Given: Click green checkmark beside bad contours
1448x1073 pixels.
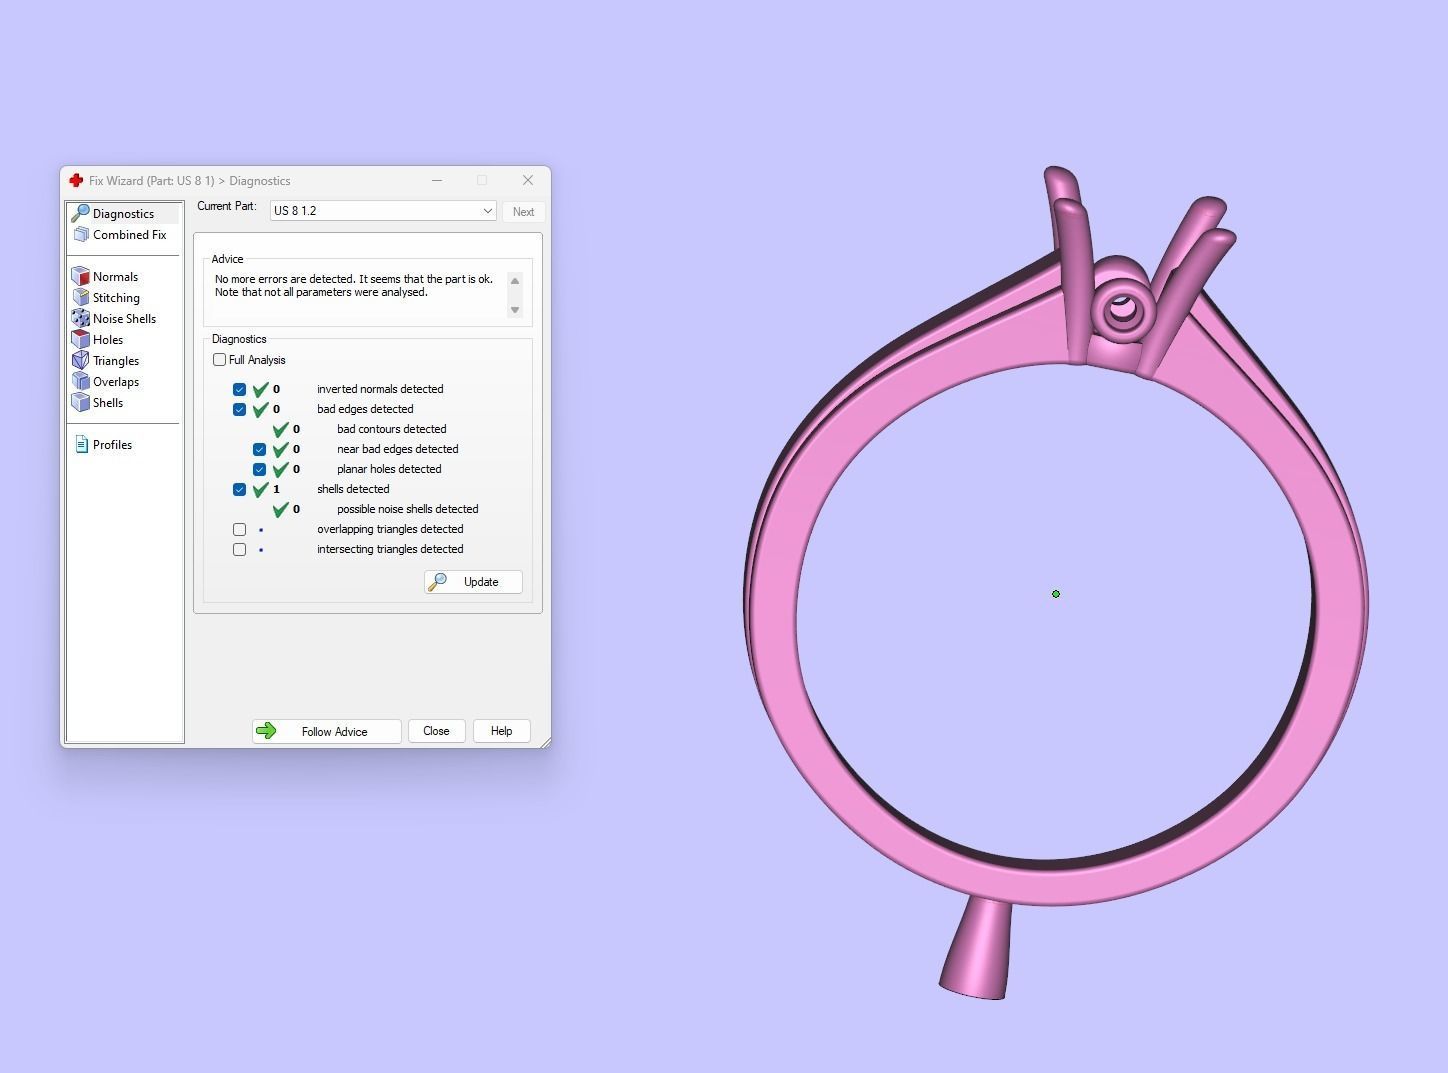Looking at the screenshot, I should click(281, 429).
